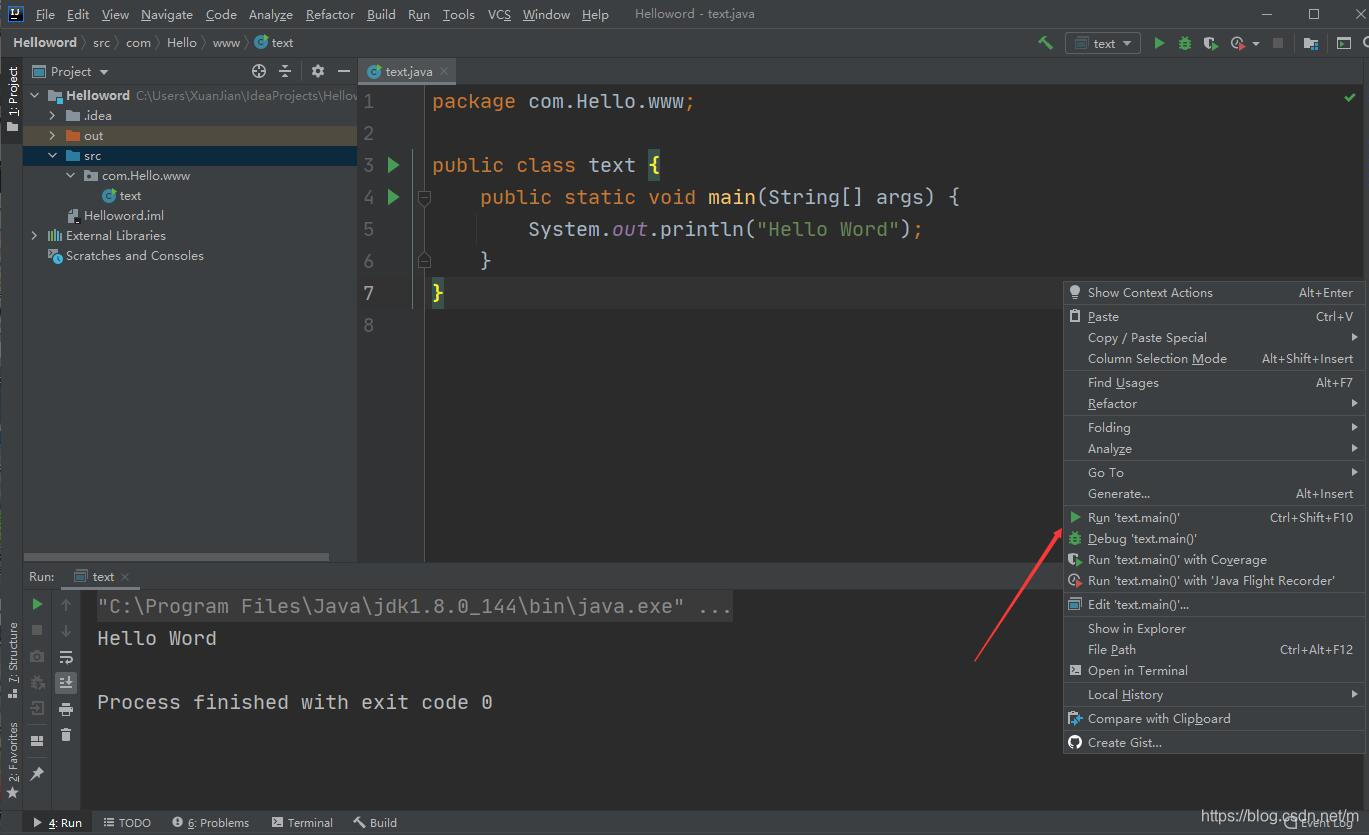Open the Terminal tool window button
Viewport: 1369px width, 835px height.
(302, 822)
